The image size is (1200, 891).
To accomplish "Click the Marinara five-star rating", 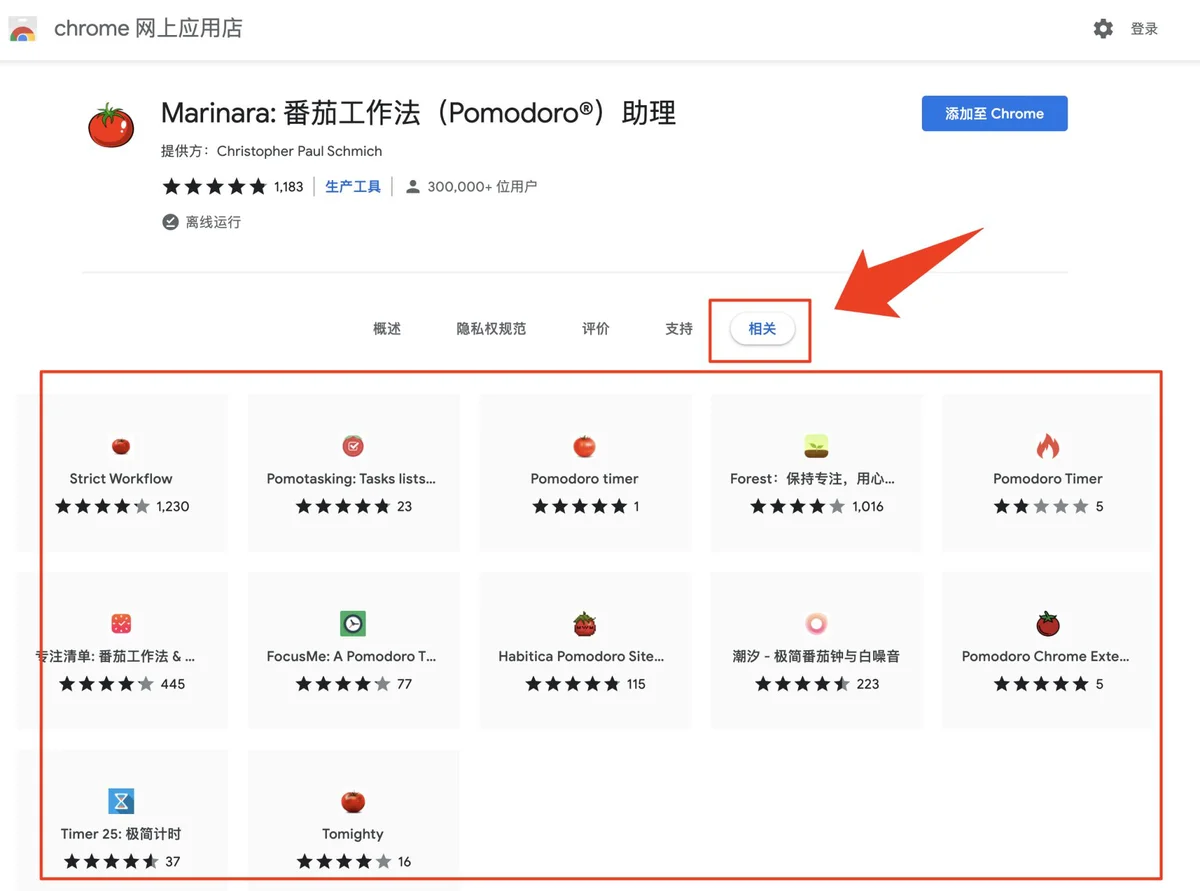I will click(x=214, y=186).
